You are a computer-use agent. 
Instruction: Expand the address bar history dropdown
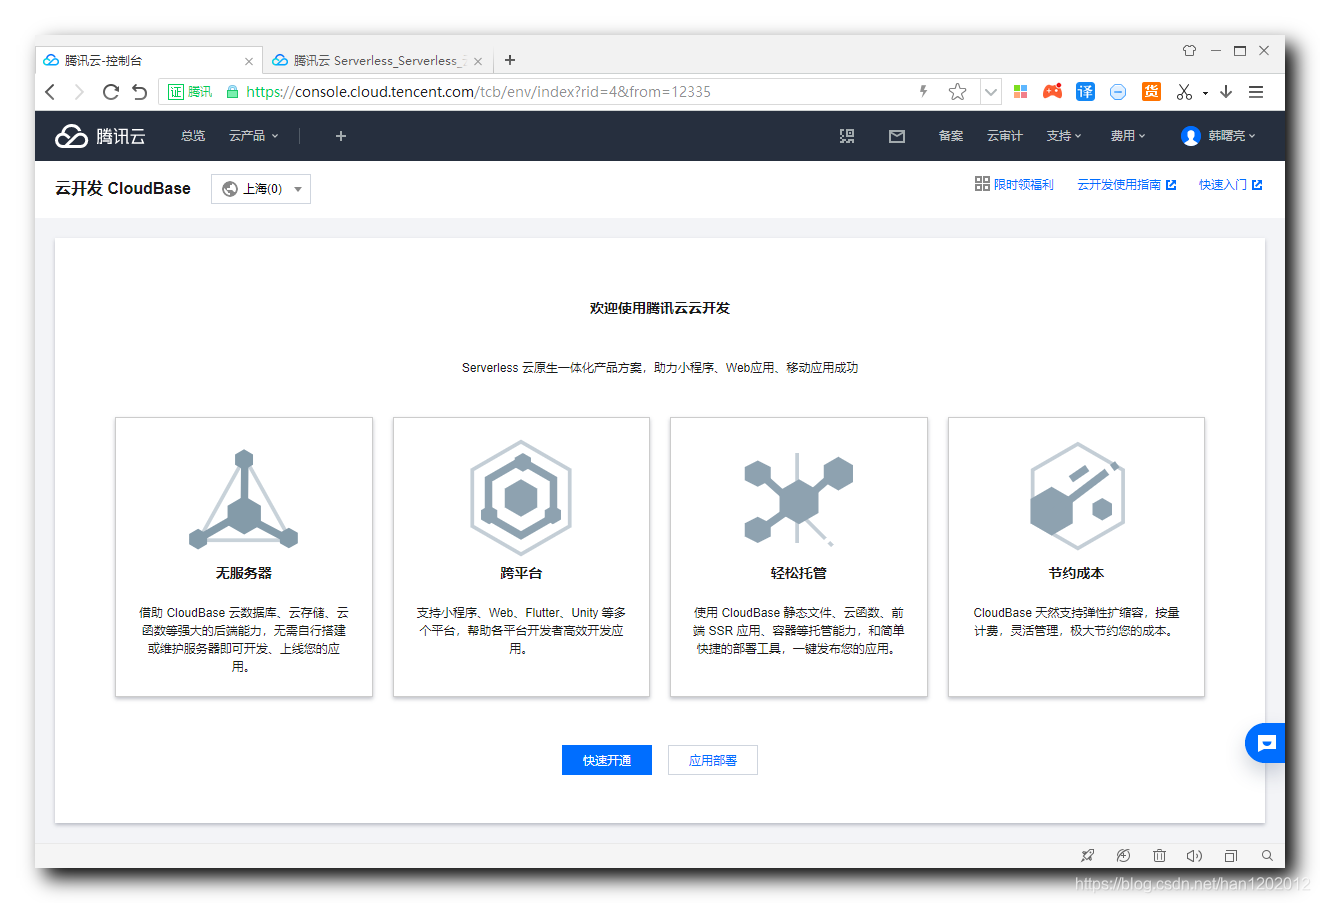990,92
